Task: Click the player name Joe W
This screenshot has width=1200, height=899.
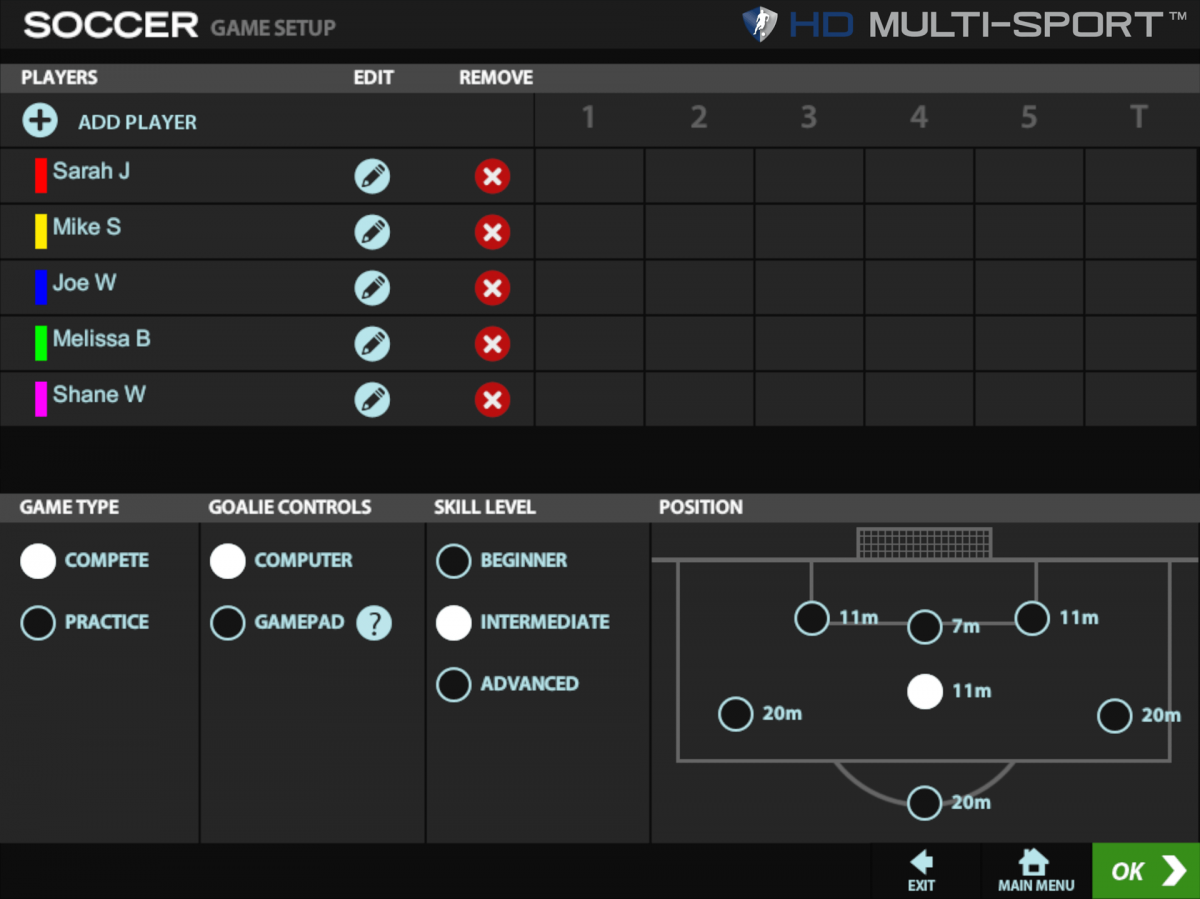Action: coord(85,283)
